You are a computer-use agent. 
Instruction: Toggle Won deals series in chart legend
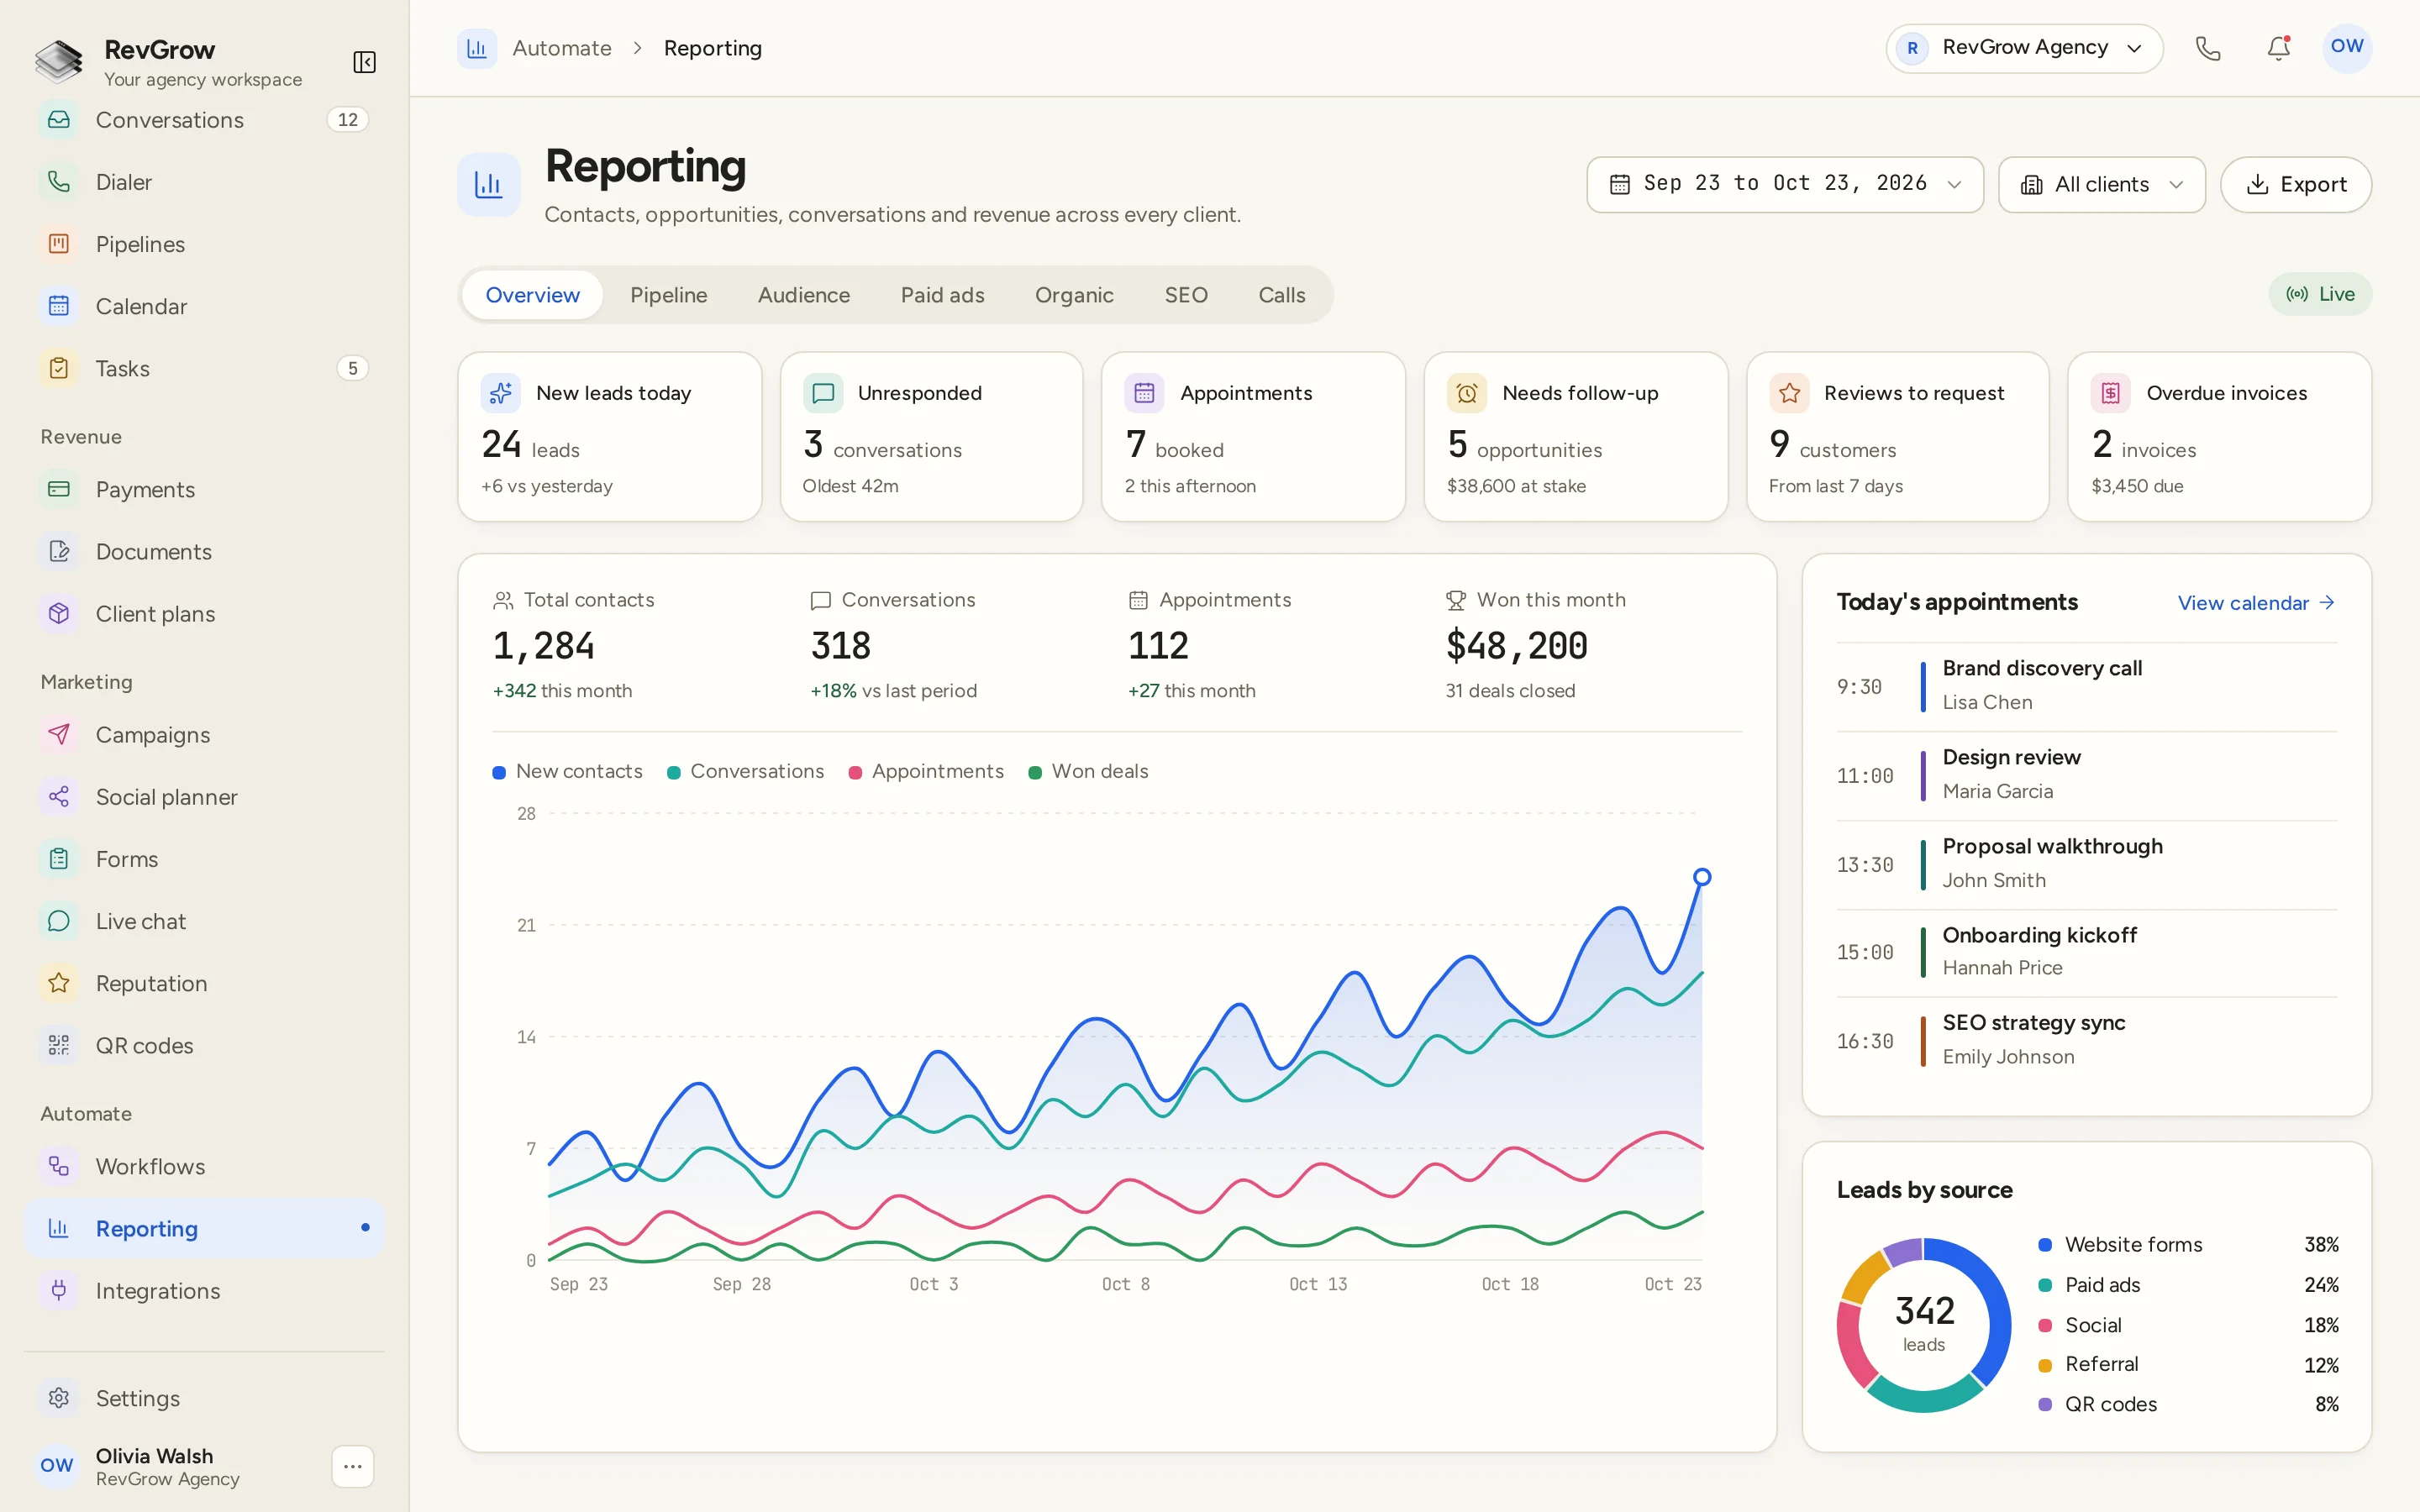[1088, 771]
